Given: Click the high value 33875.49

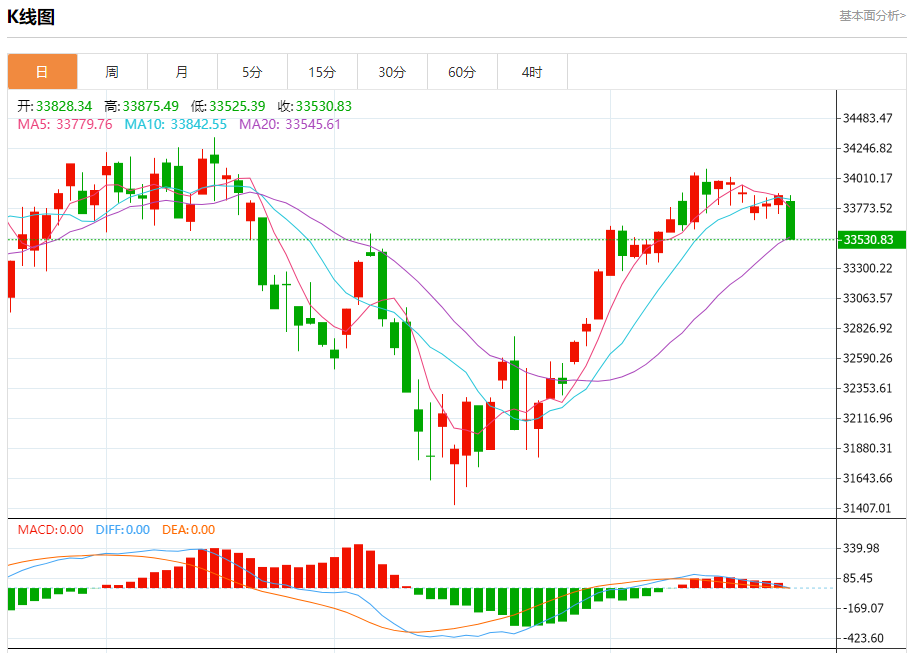Looking at the screenshot, I should pos(150,106).
